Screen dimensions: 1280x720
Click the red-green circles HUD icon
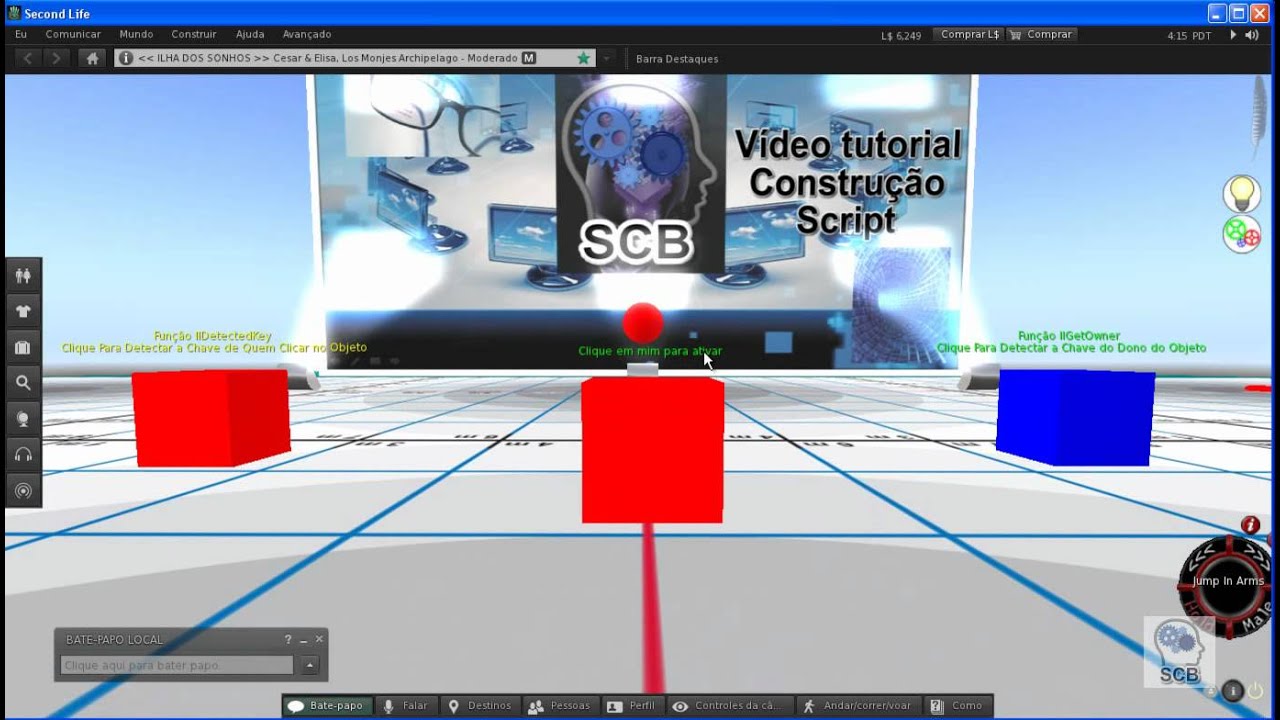click(x=1242, y=234)
